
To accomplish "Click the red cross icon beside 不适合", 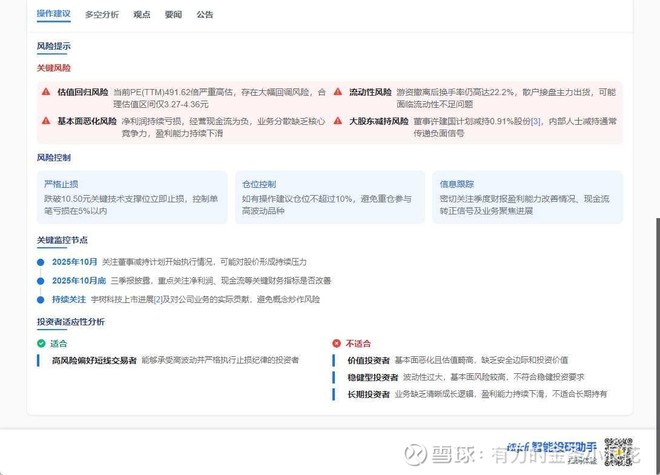I will [x=337, y=343].
